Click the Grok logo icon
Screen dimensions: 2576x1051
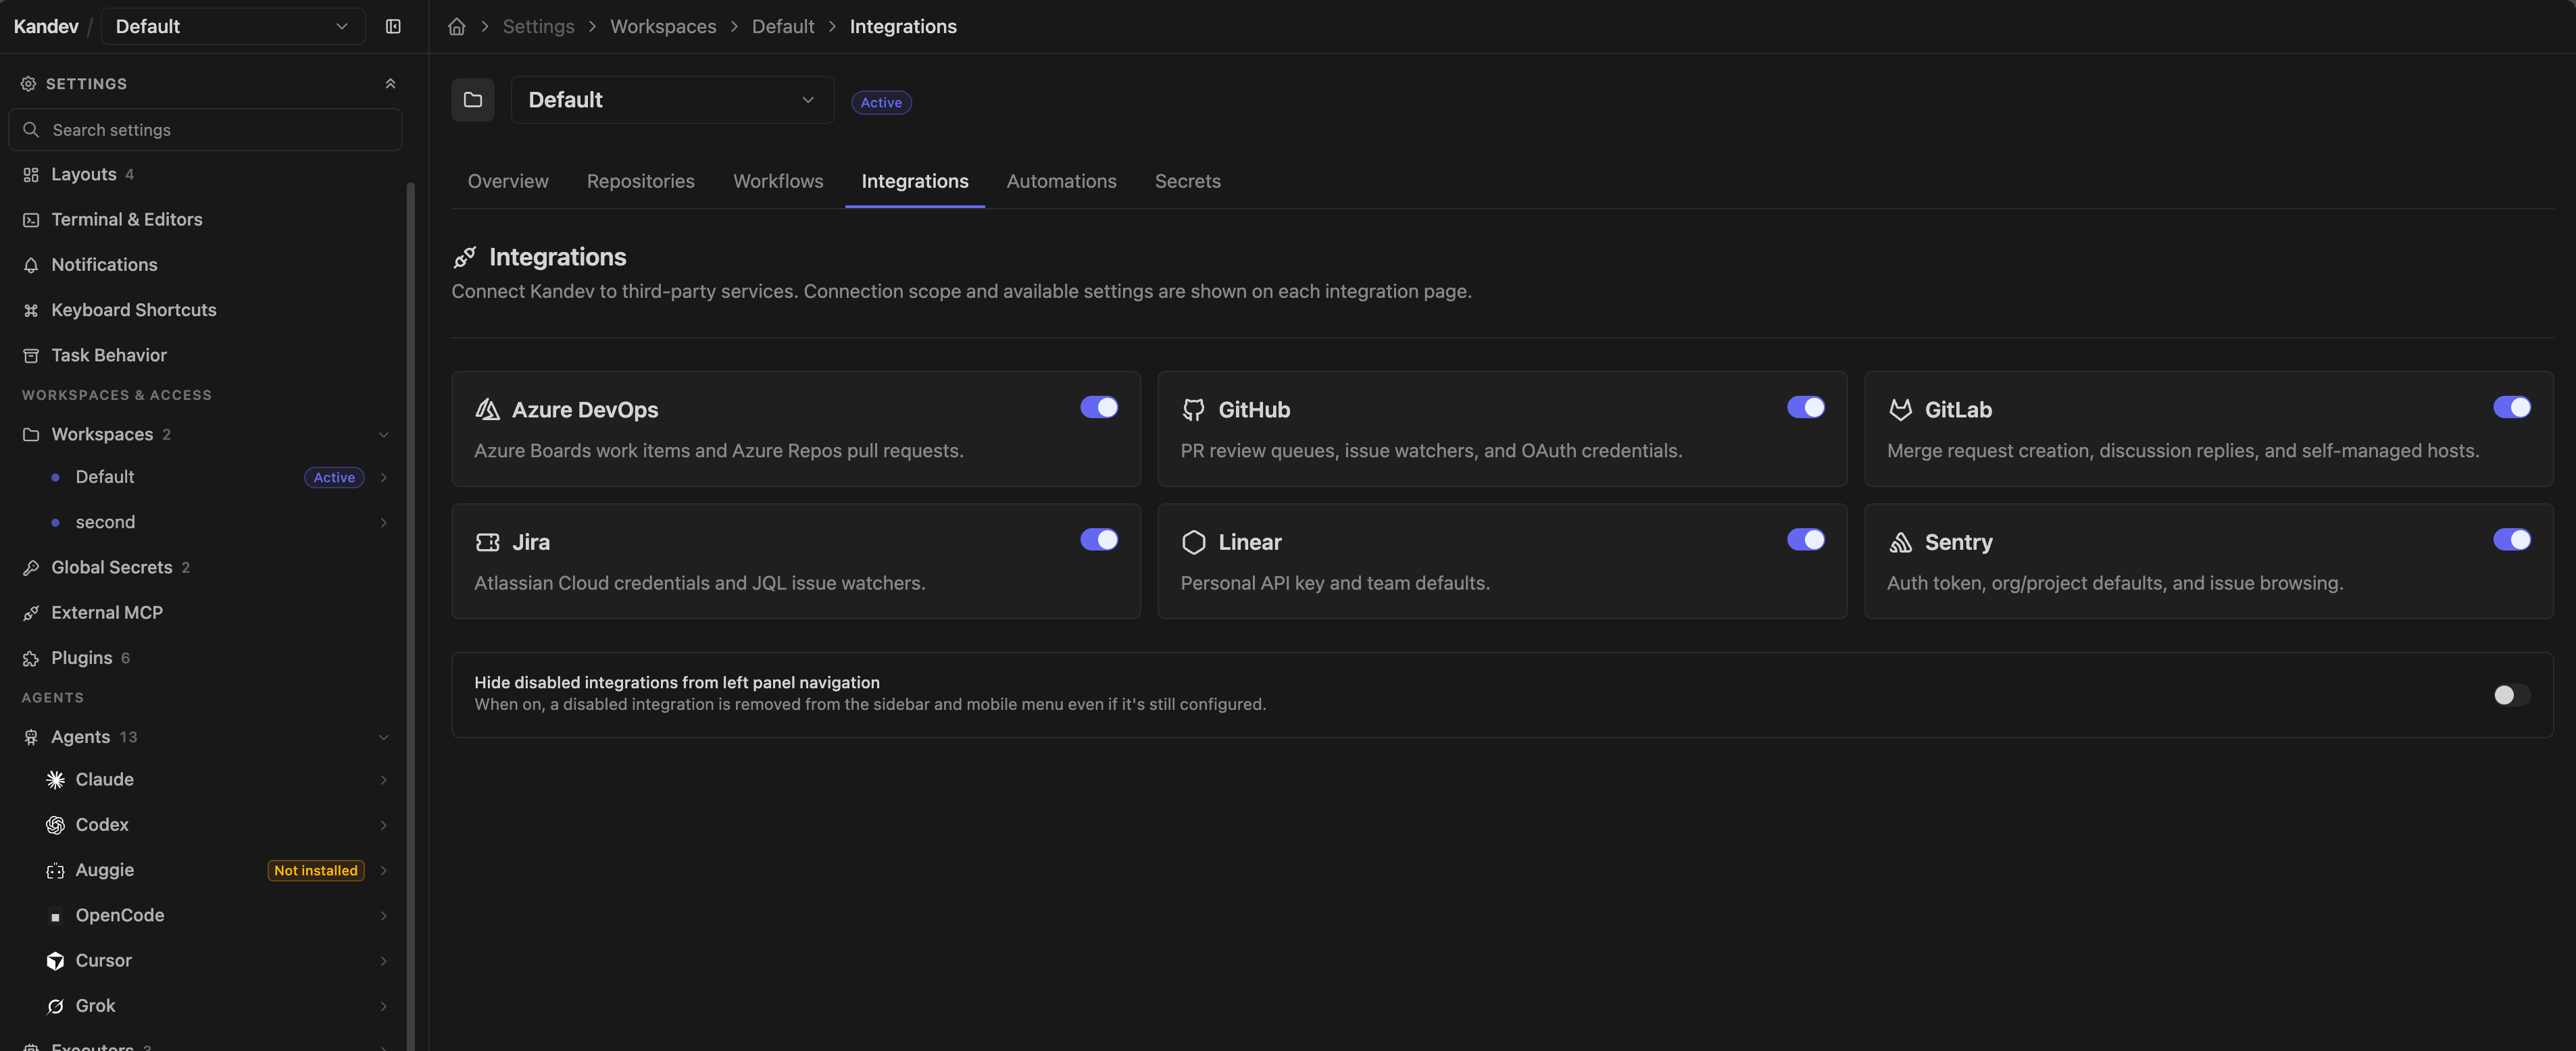tap(55, 1006)
